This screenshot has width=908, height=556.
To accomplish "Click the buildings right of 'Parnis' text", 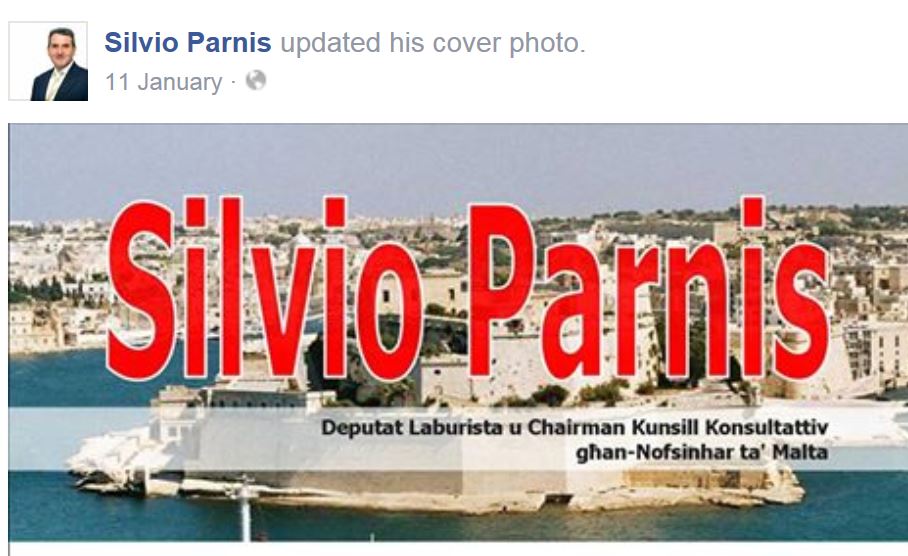I will (869, 301).
